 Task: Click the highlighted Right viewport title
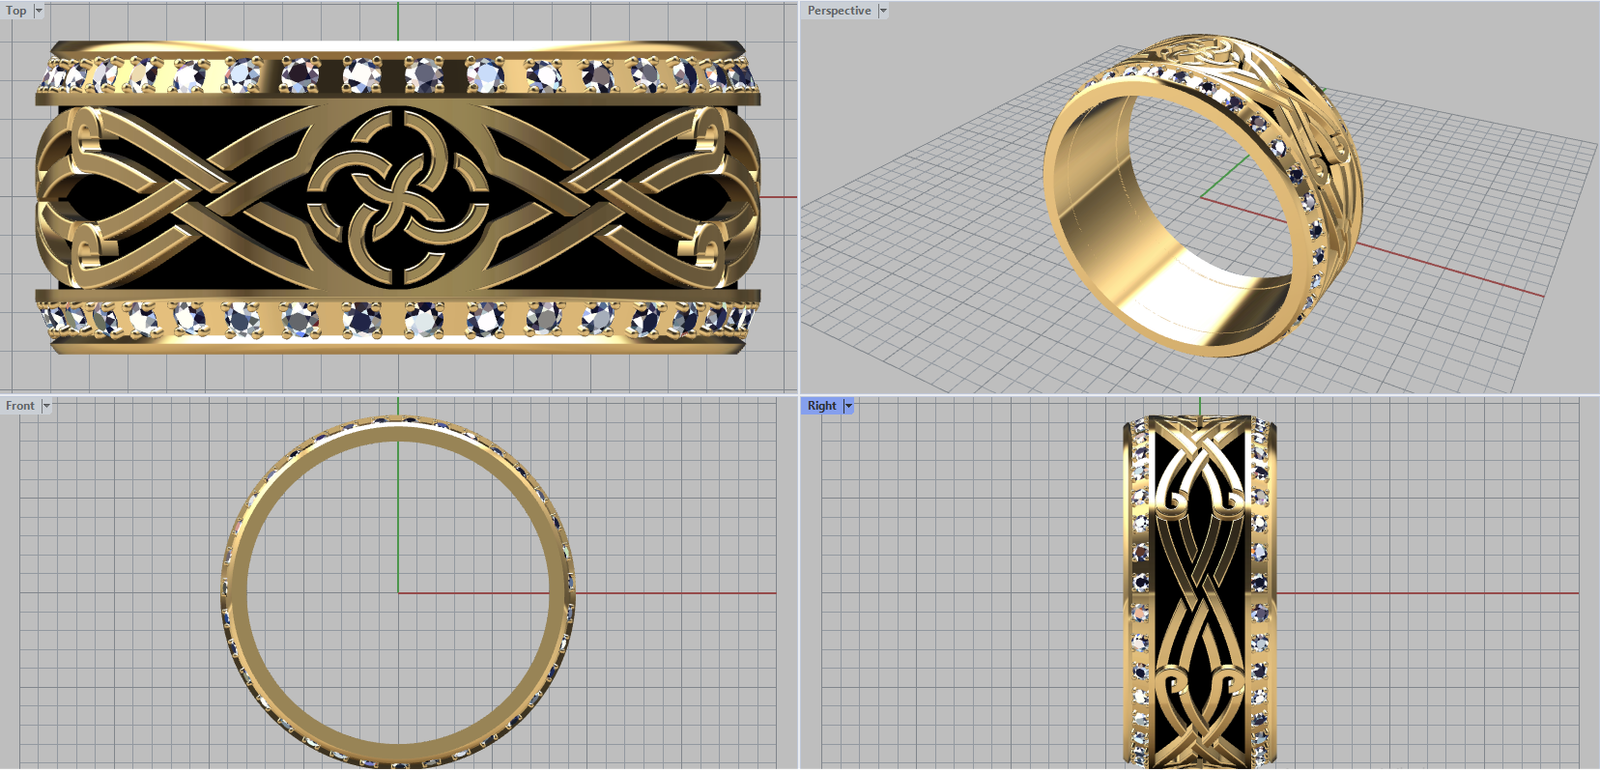click(x=821, y=406)
